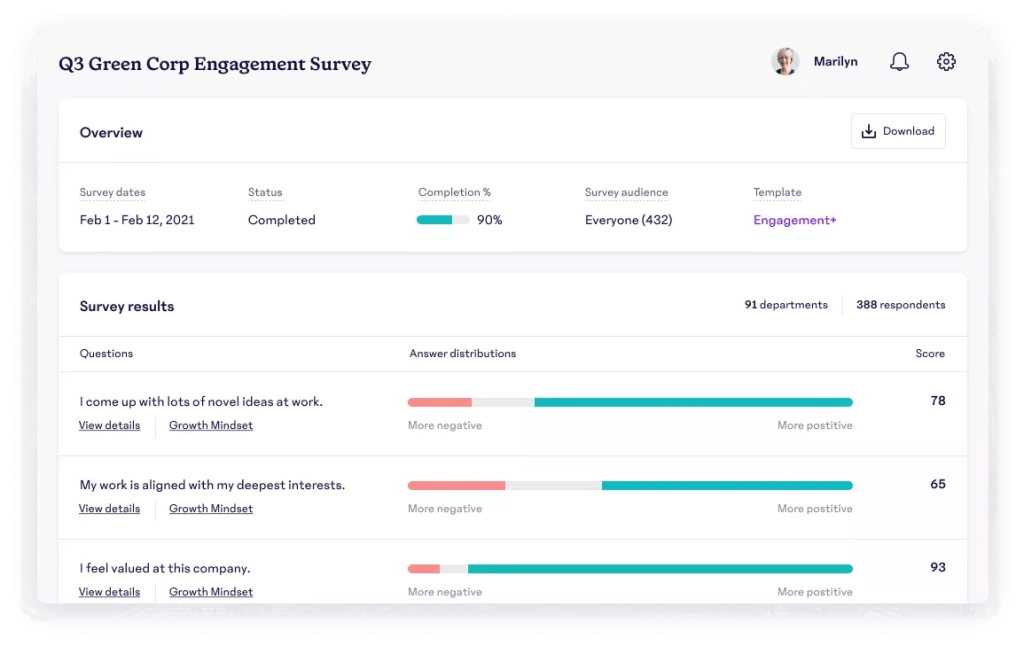View details for the feel valued question
This screenshot has width=1024, height=646.
coord(109,591)
